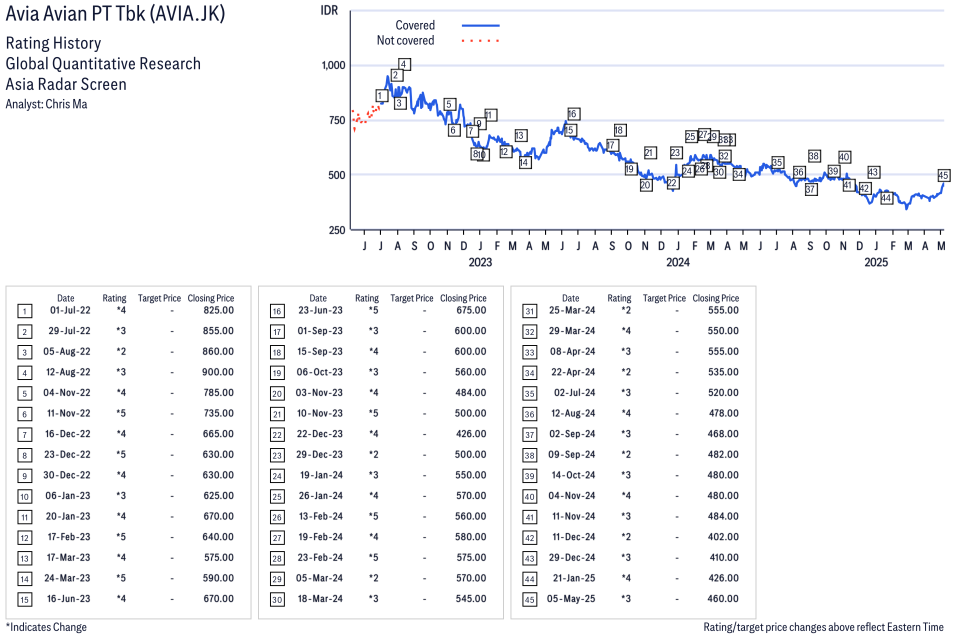Click the rating in the 10-Nov-23 row

(373, 414)
